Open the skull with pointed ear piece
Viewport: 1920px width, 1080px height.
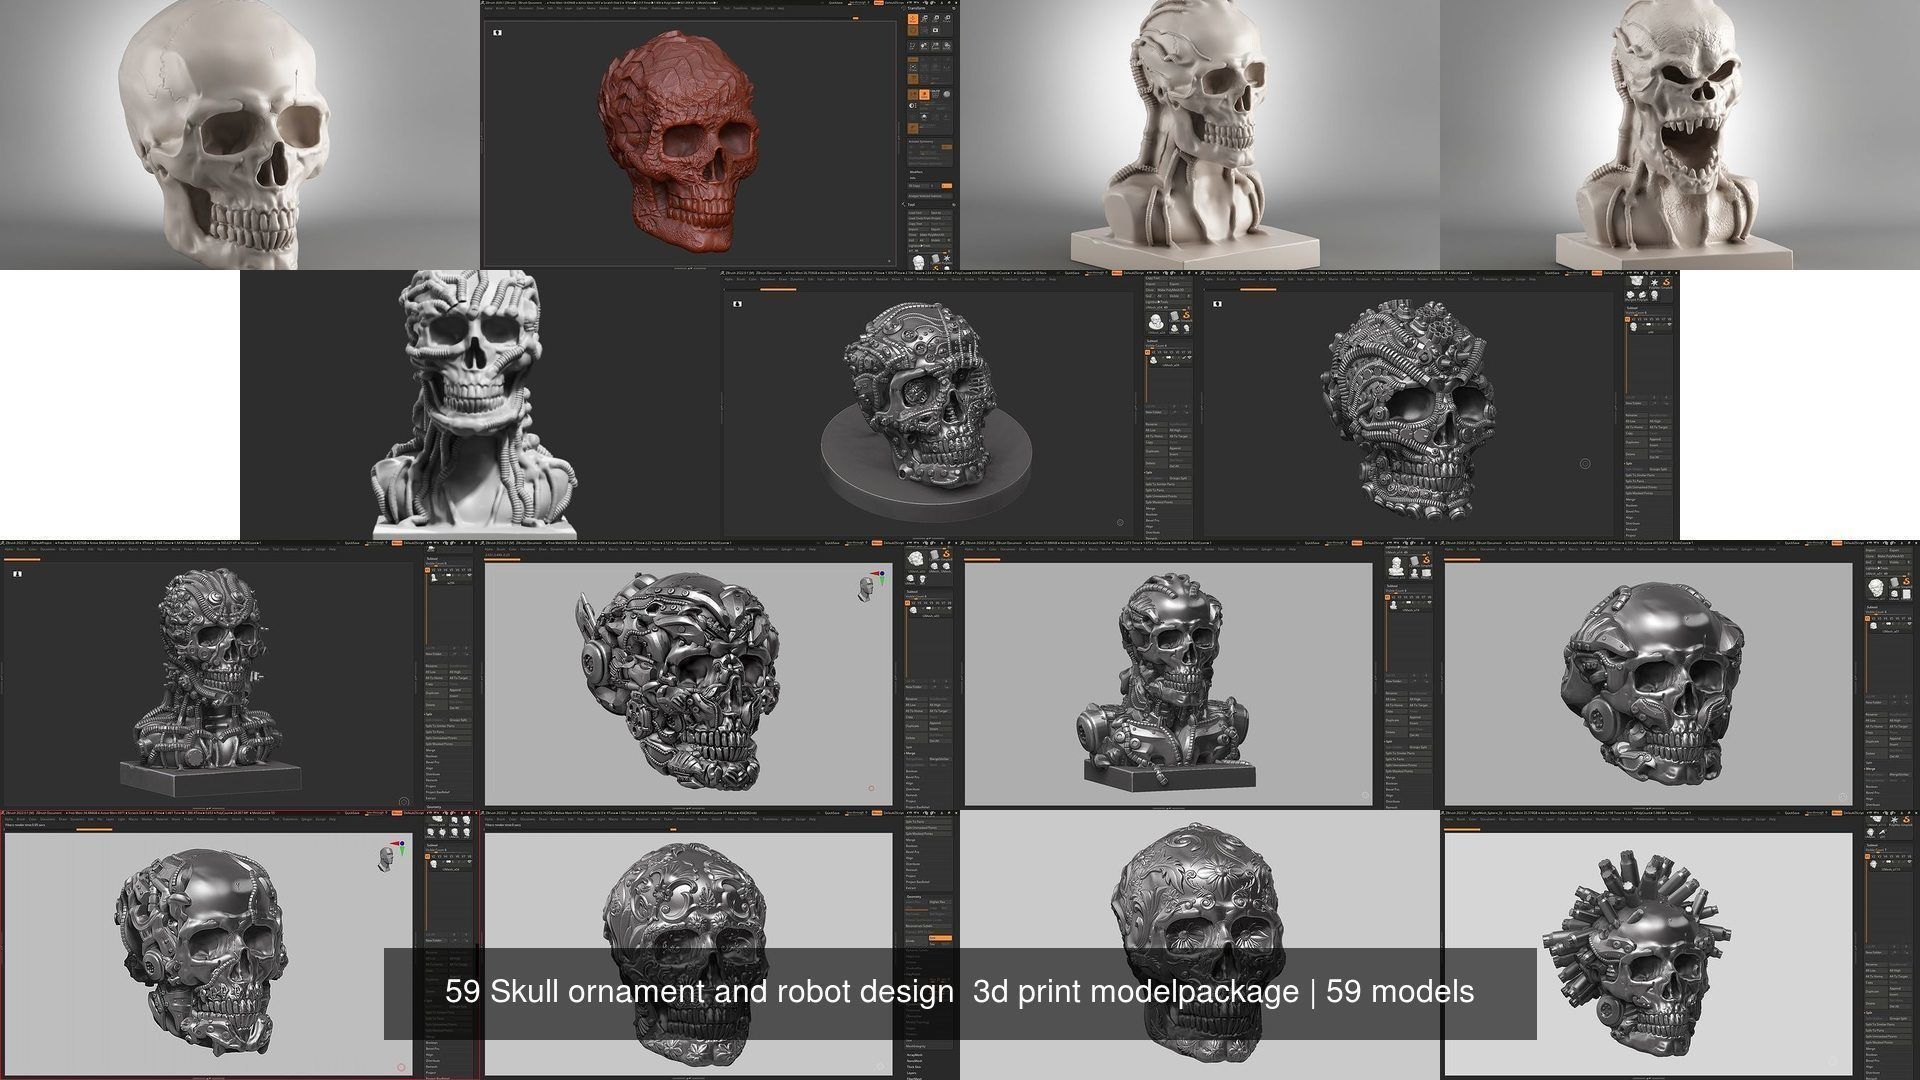(x=720, y=675)
